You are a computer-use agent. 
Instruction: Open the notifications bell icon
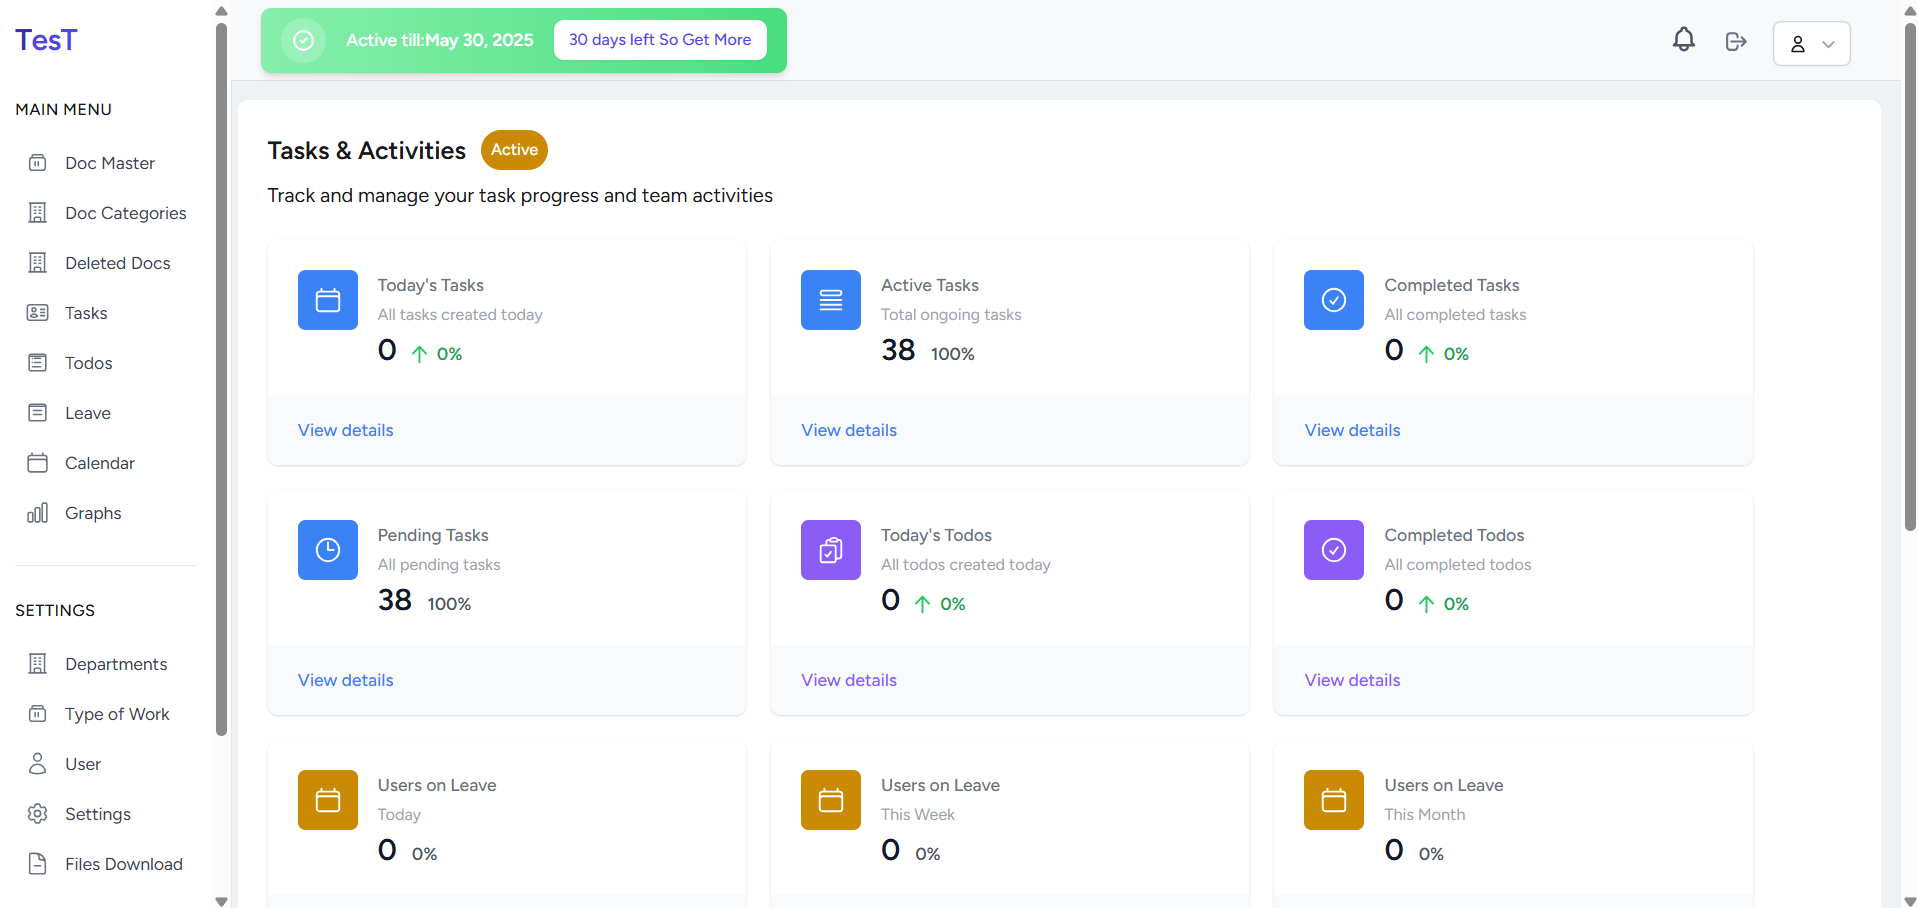(x=1684, y=40)
